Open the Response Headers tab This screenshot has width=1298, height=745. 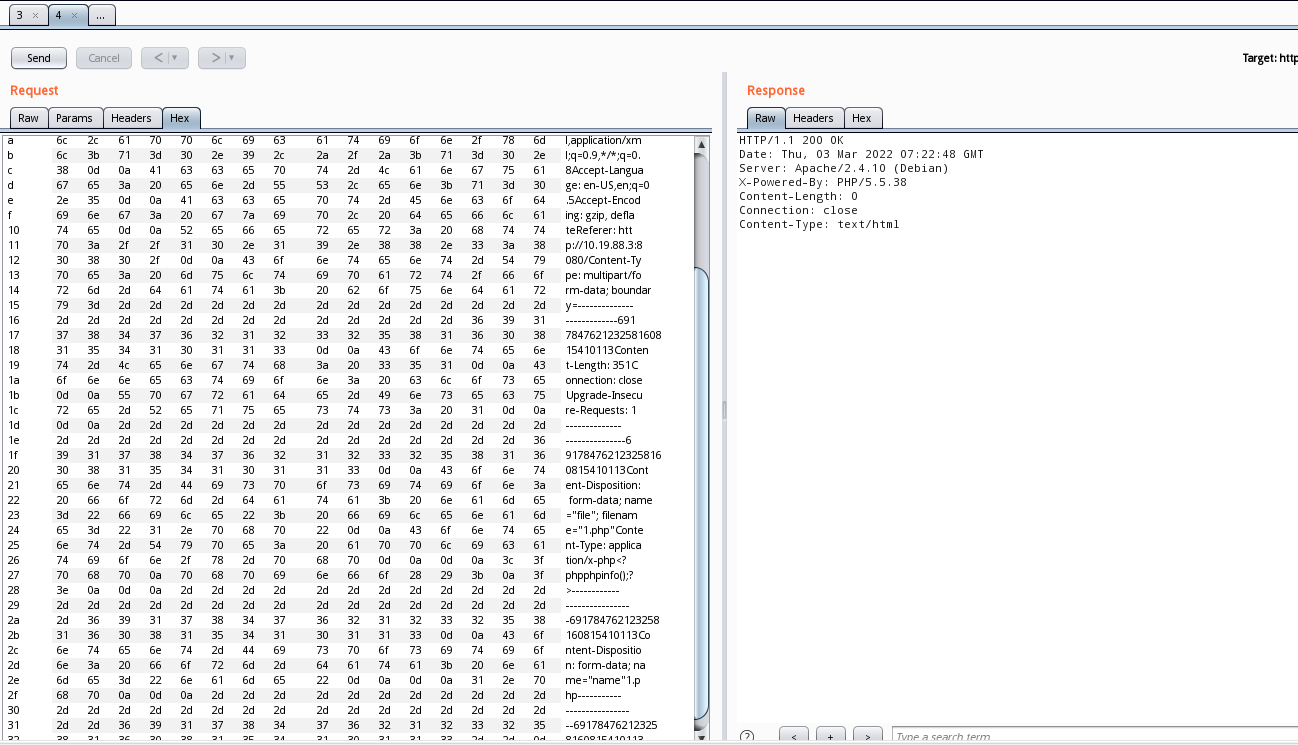[813, 118]
